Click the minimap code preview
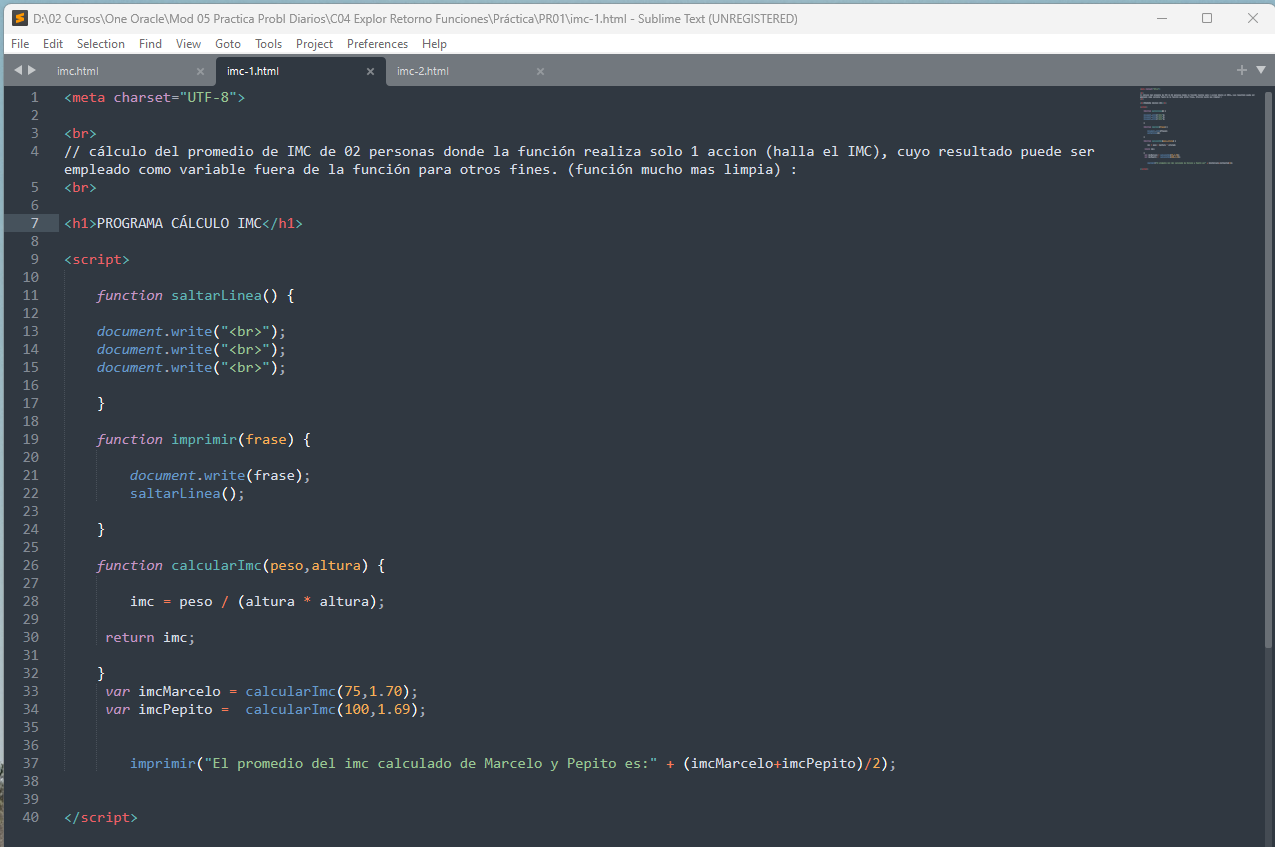 click(x=1196, y=129)
